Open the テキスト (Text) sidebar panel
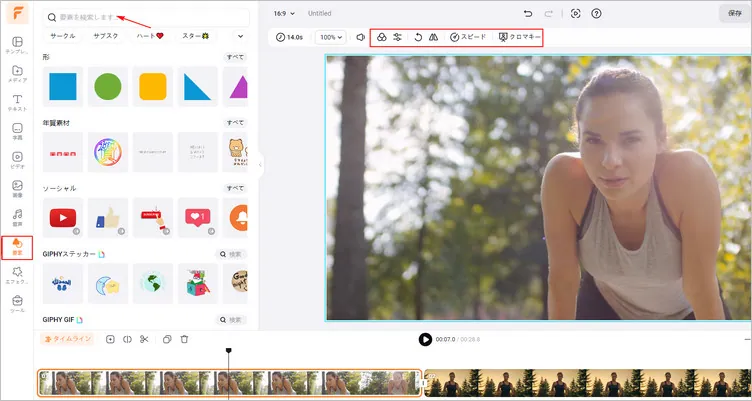The width and height of the screenshot is (752, 401). coord(17,103)
